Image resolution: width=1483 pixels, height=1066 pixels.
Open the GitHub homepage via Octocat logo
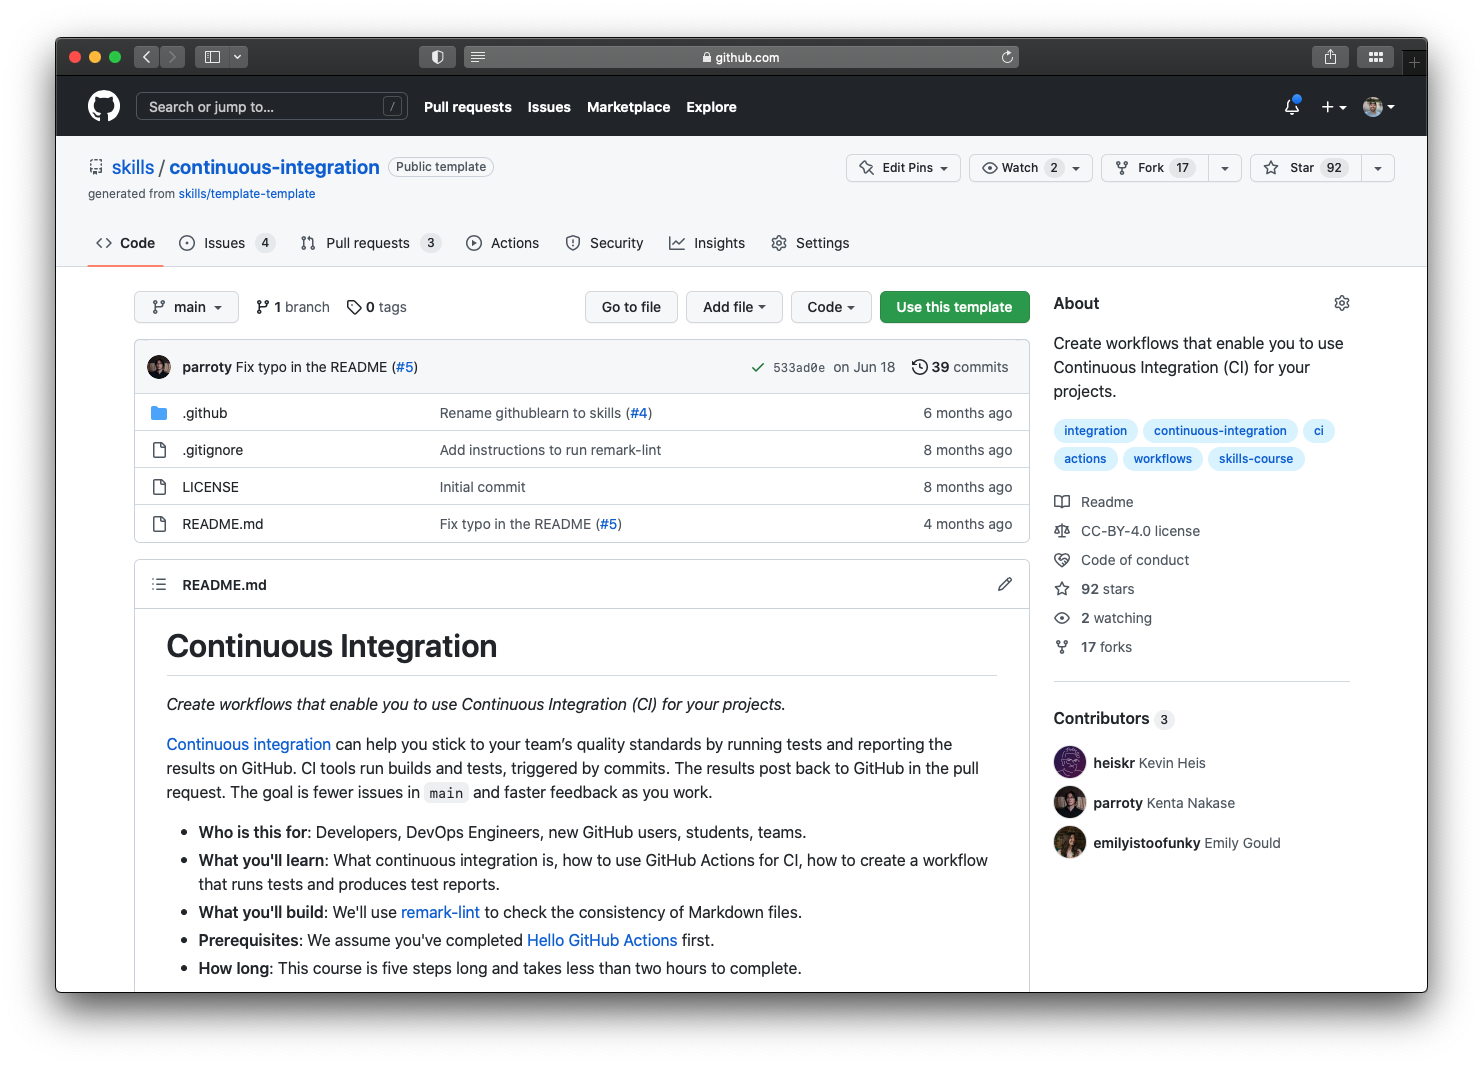click(104, 106)
